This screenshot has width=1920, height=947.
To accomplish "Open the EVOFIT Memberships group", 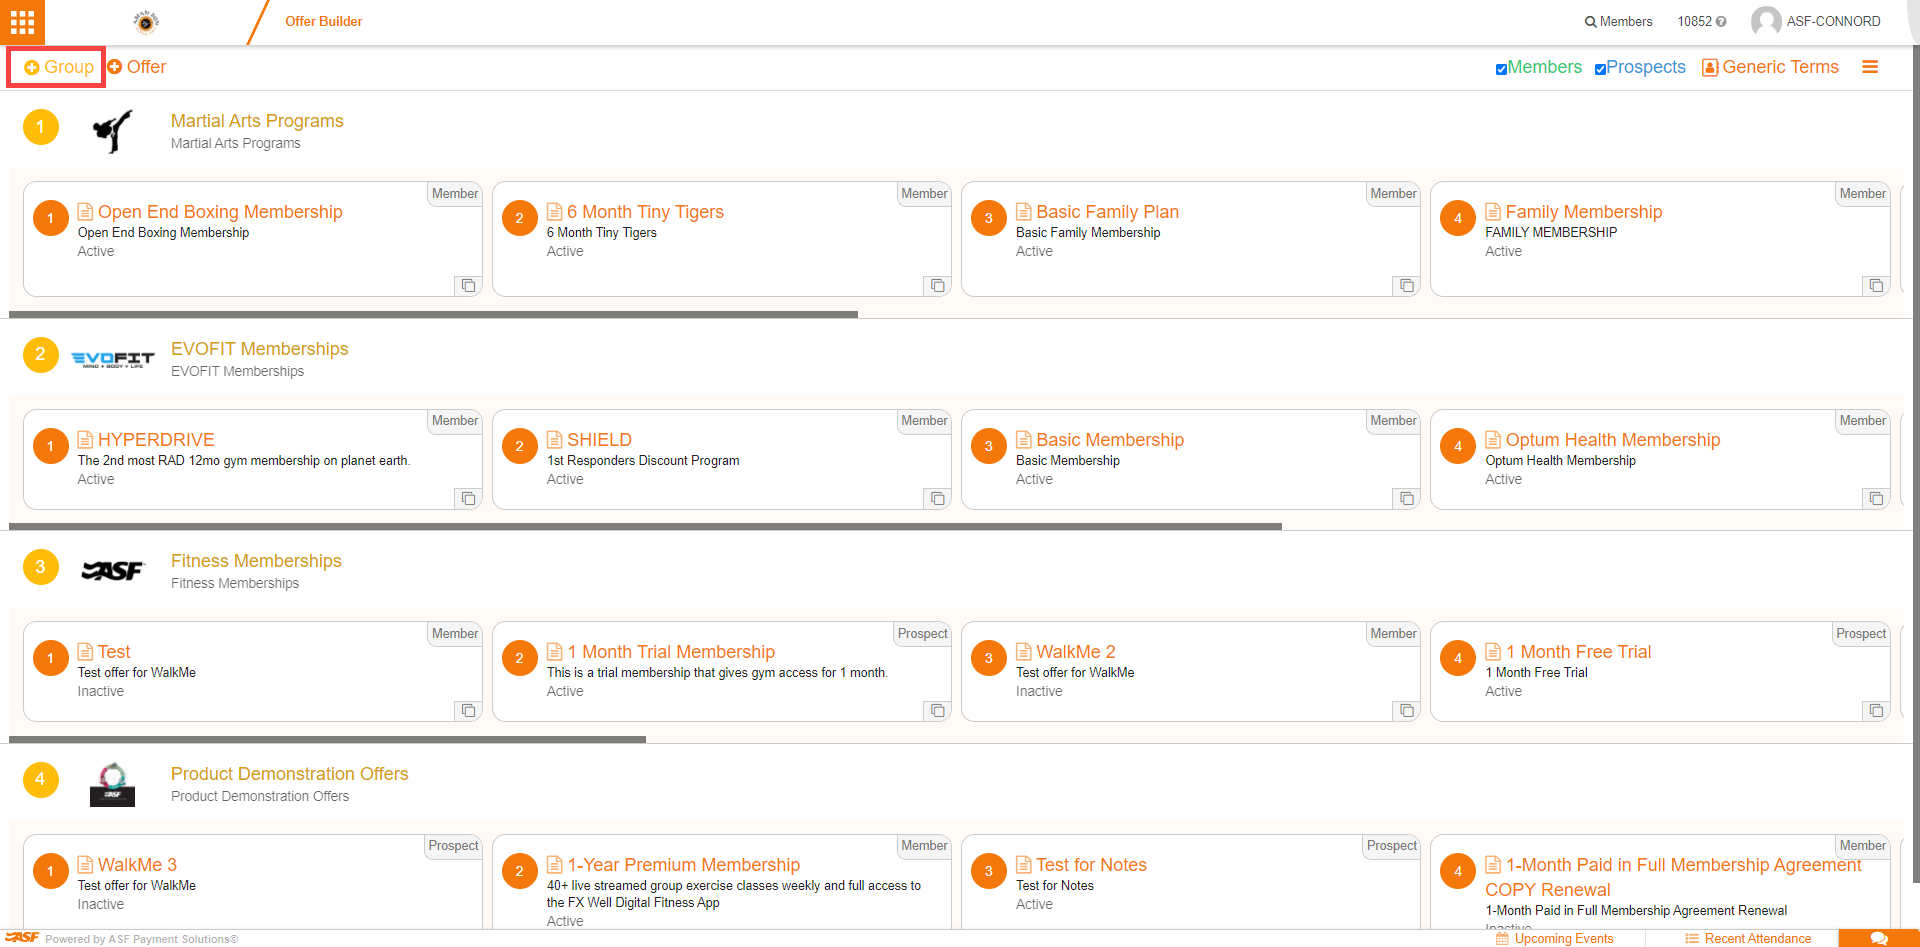I will click(x=259, y=349).
